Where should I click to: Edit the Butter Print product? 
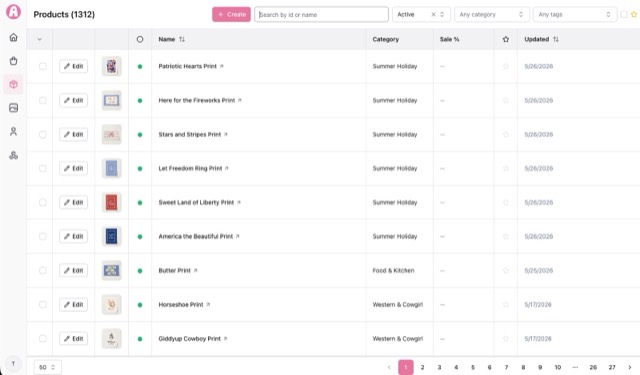tap(73, 271)
